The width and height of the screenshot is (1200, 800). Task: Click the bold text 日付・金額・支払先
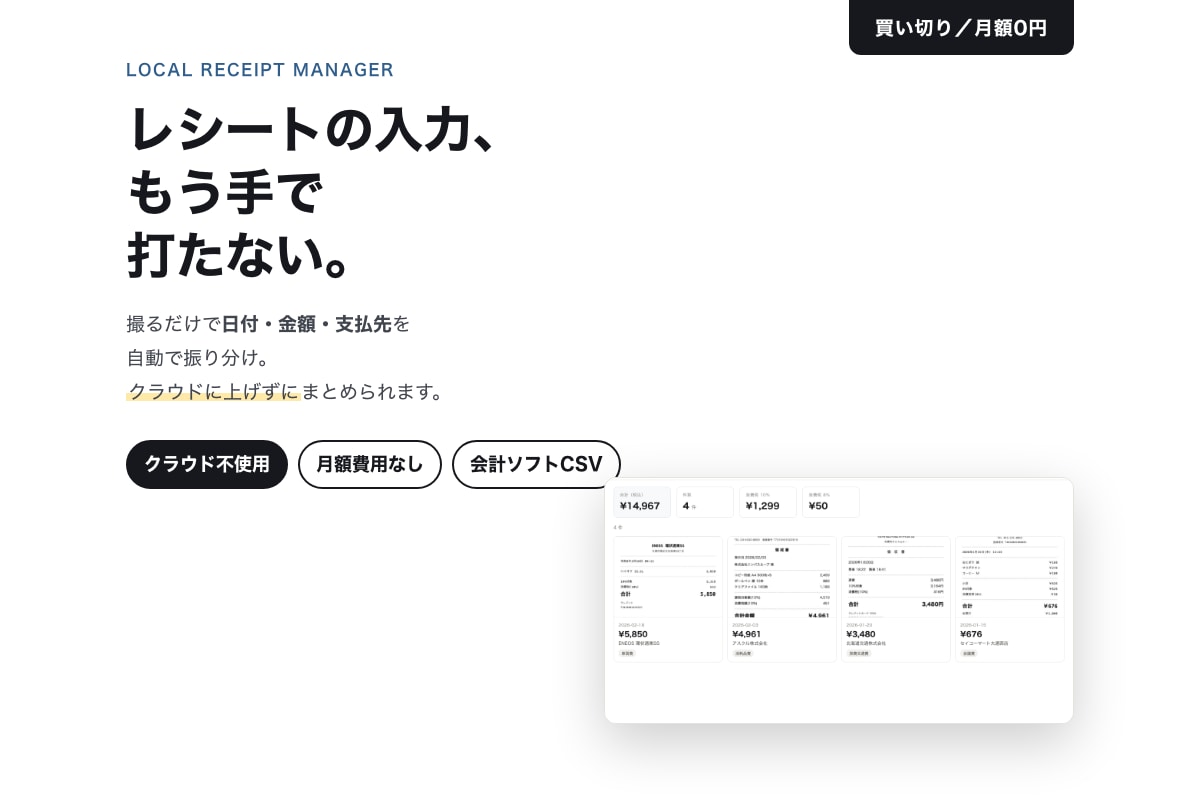coord(306,324)
